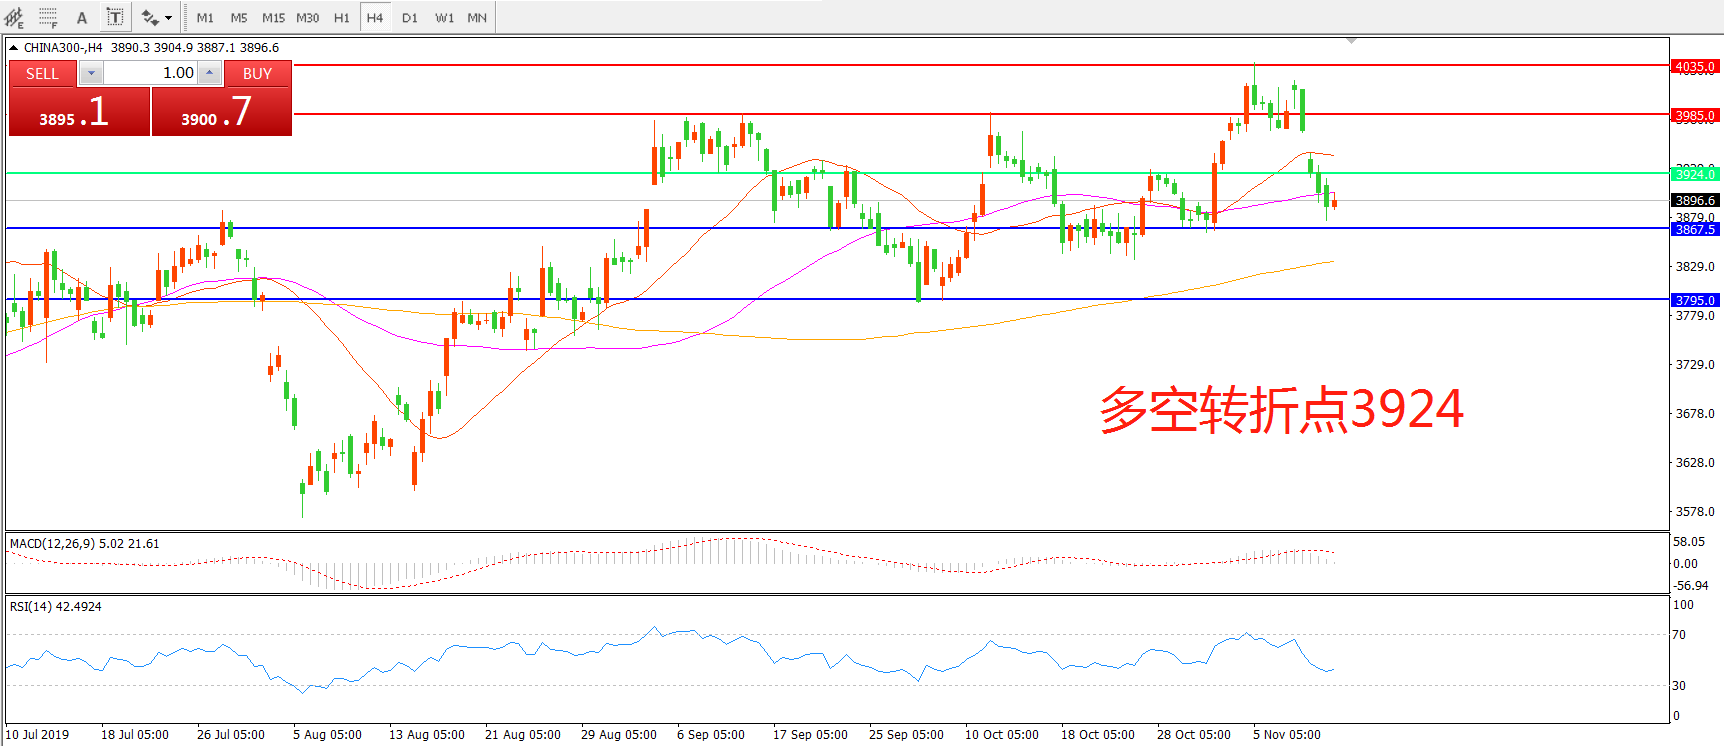The width and height of the screenshot is (1724, 746).
Task: Collapse the one-click trading panel triangle
Action: tap(13, 47)
